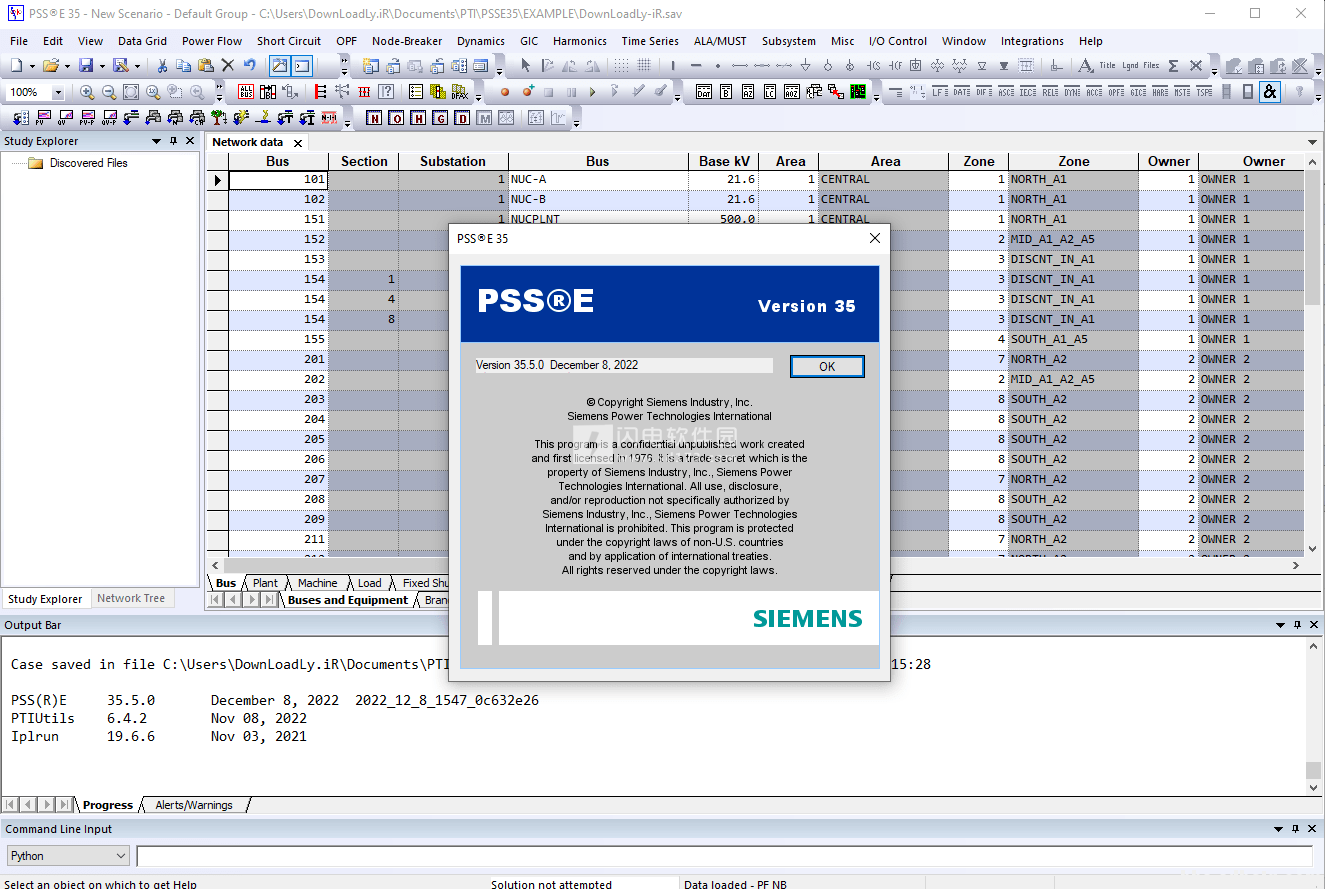Viewport: 1325px width, 889px height.
Task: Click the Open folder icon
Action: click(51, 66)
